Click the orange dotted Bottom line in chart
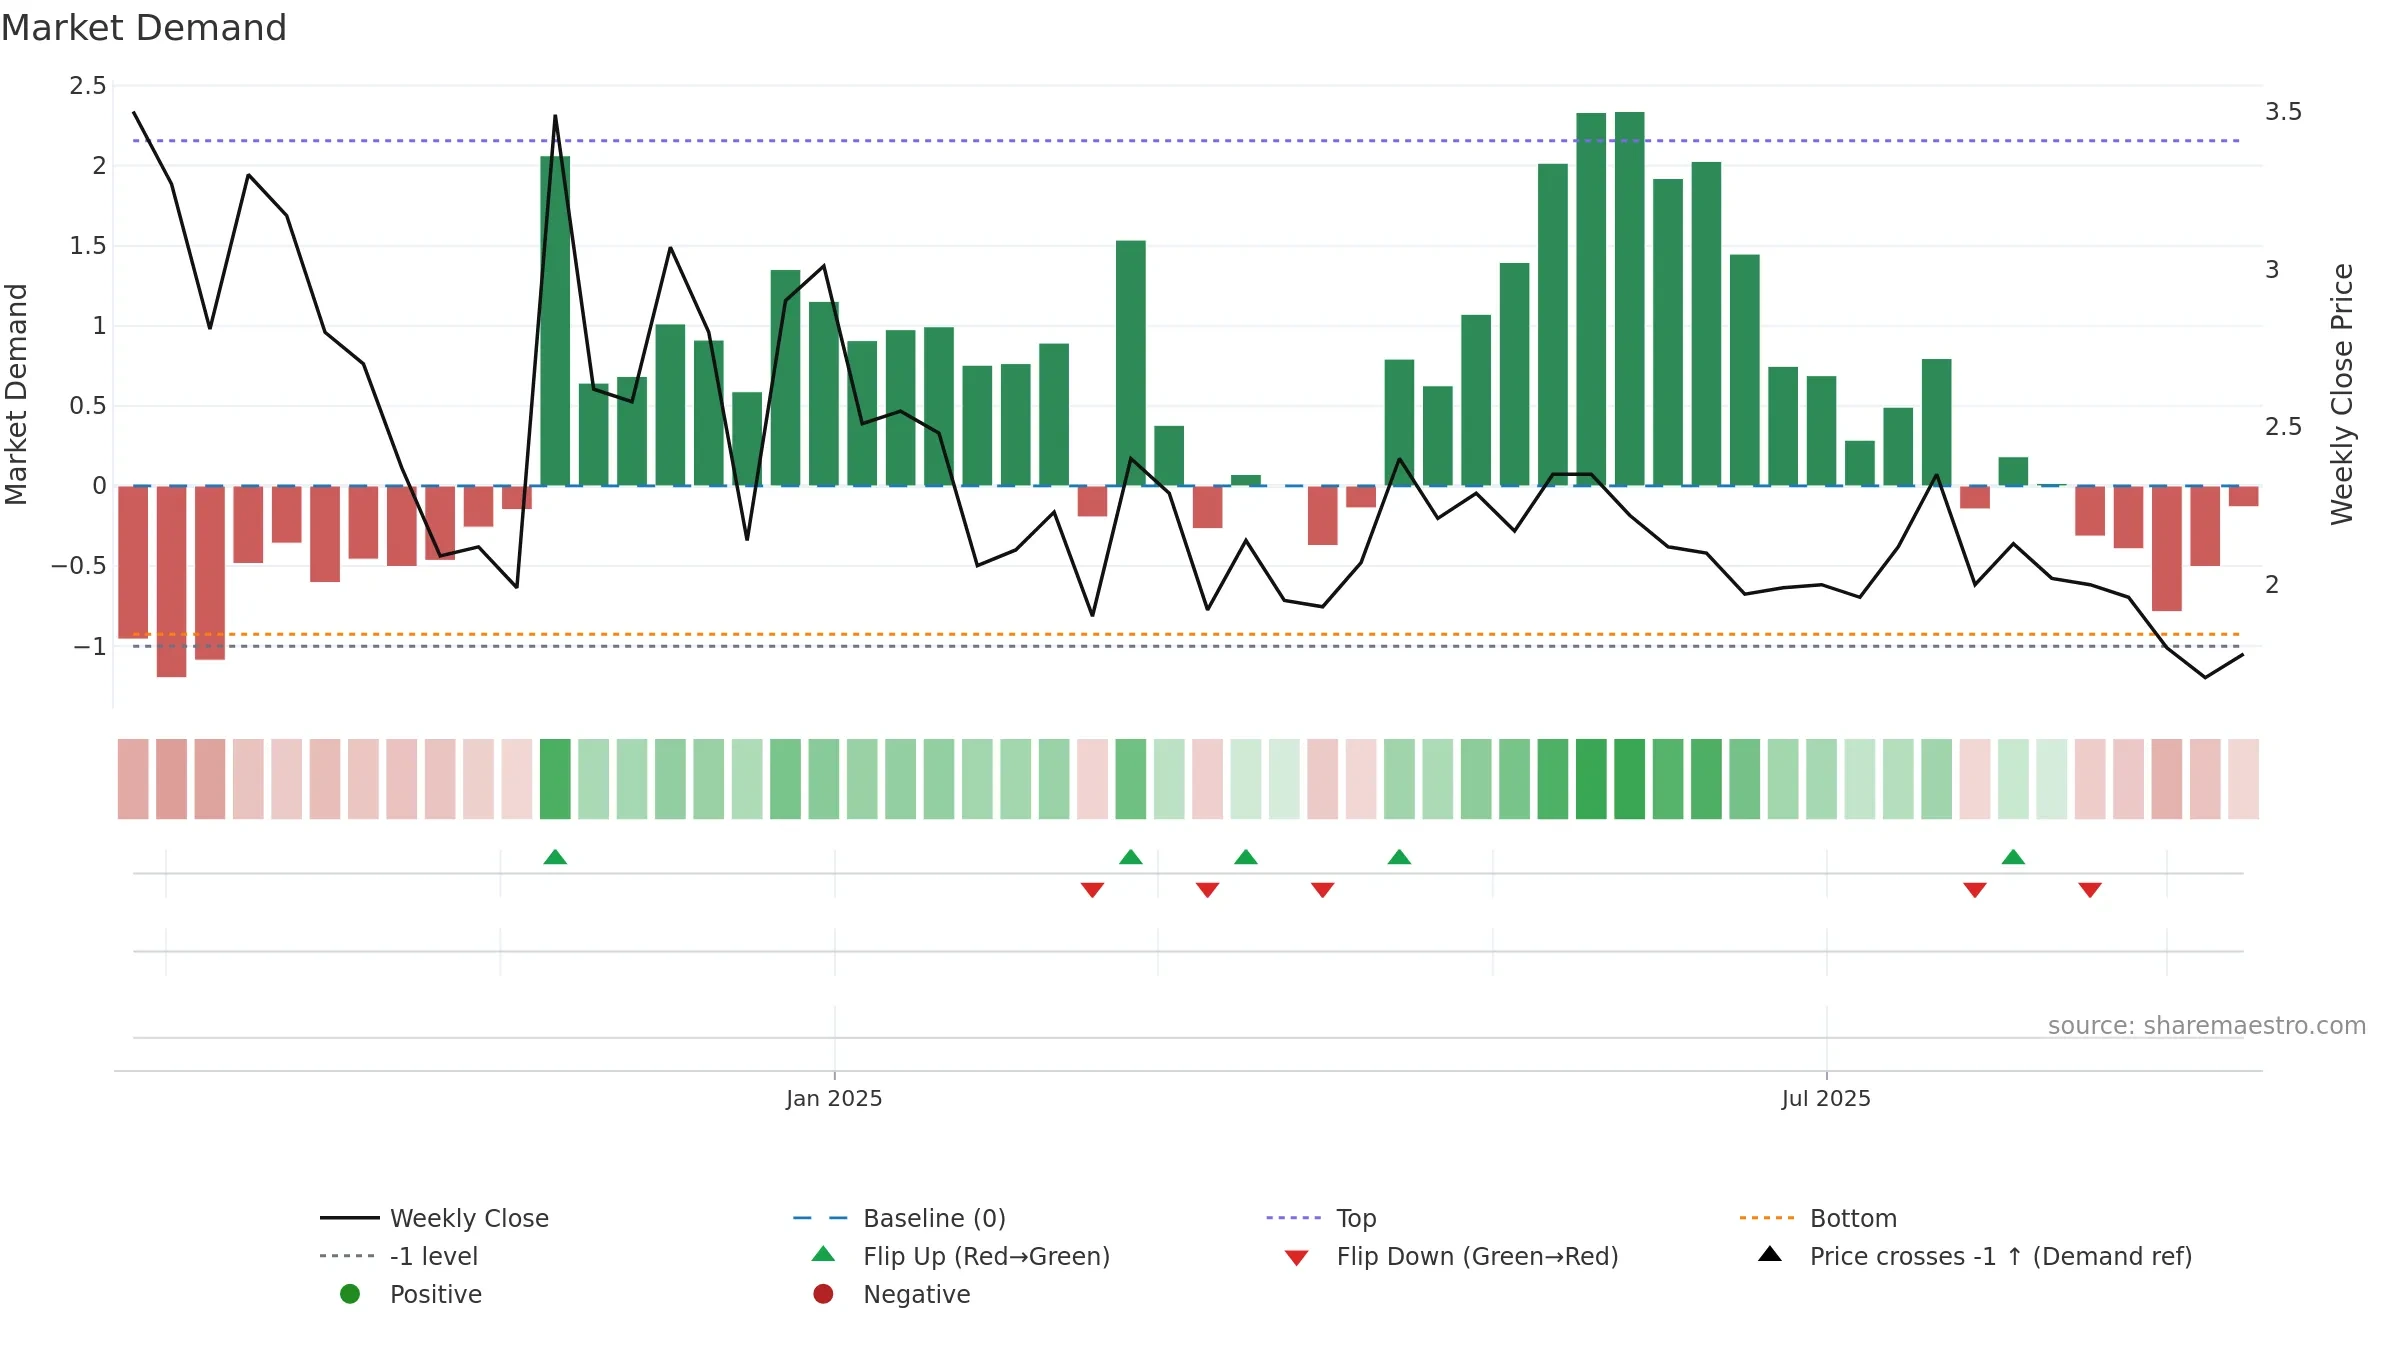This screenshot has height=1350, width=2400. [1186, 634]
